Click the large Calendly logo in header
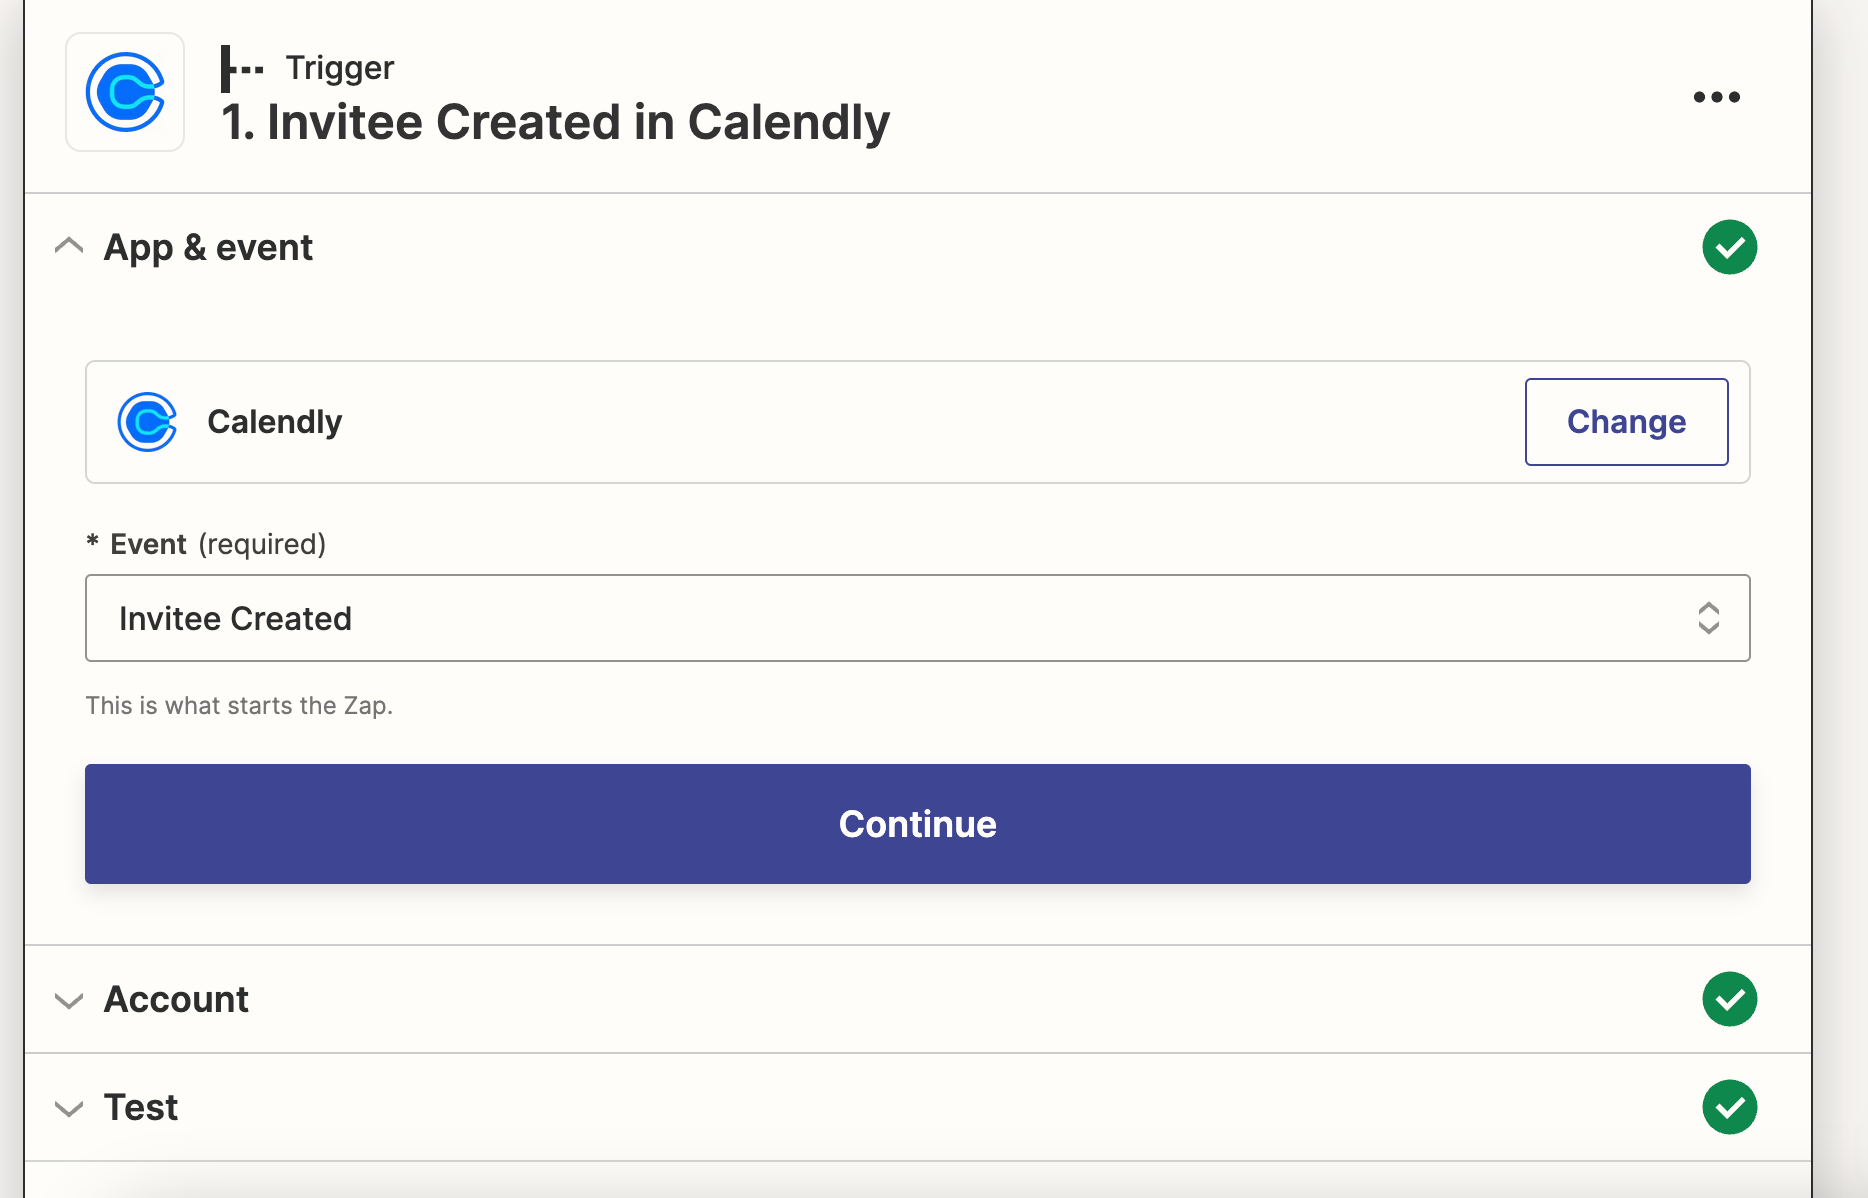 tap(125, 92)
